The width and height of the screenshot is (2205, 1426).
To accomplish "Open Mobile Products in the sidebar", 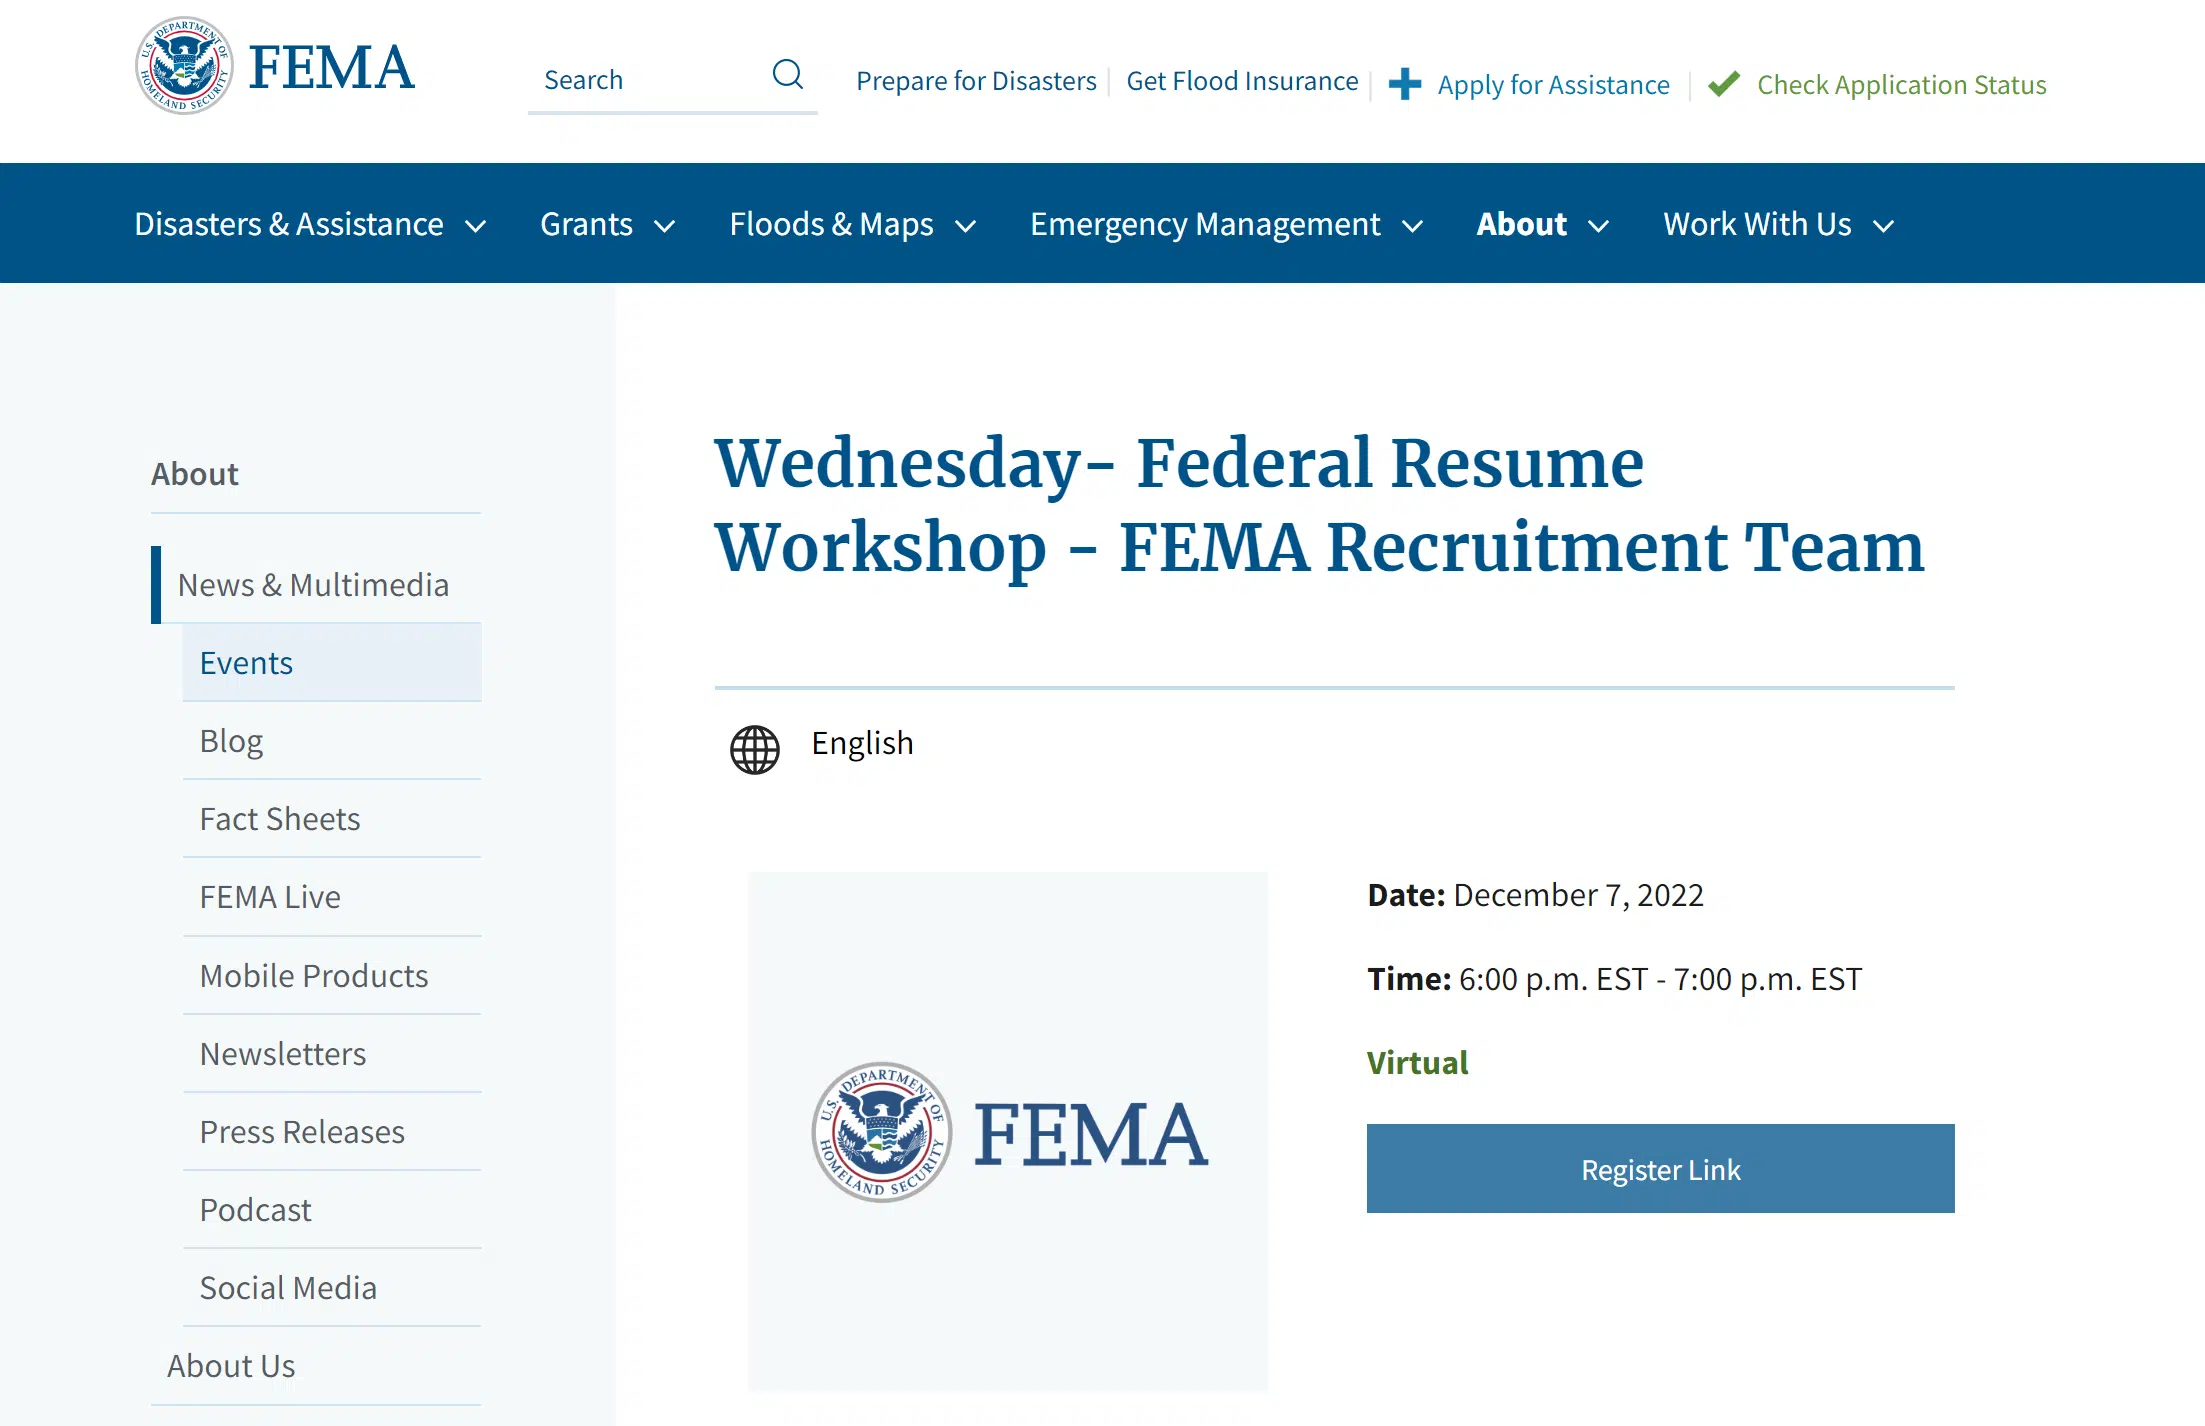I will 332,976.
